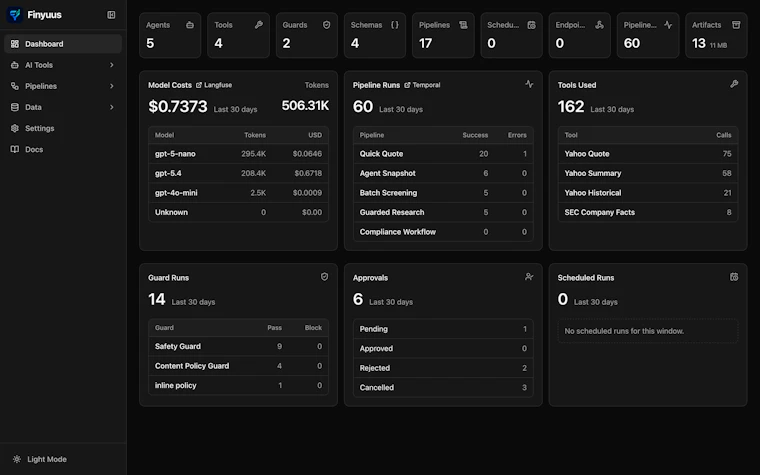Open the Dashboard menu item
Viewport: 760px width, 475px height.
click(63, 44)
